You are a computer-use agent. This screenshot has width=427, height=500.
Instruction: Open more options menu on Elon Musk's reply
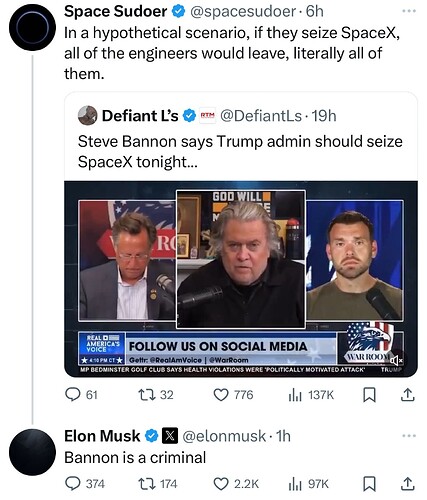pos(409,436)
